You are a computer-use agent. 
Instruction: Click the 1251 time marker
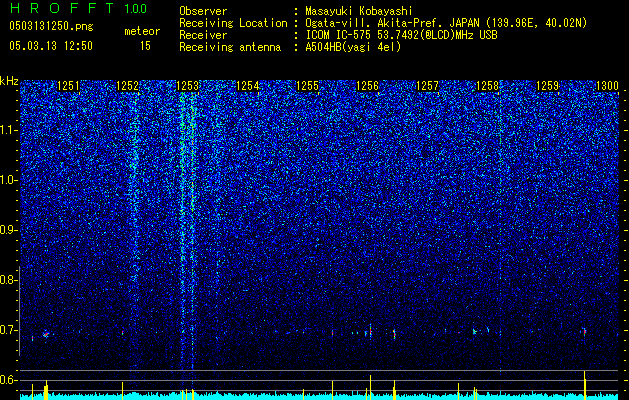[x=68, y=85]
